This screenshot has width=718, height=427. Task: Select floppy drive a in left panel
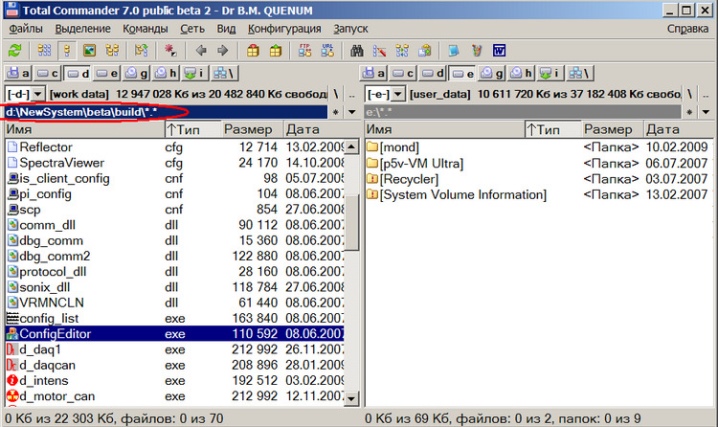coord(18,73)
